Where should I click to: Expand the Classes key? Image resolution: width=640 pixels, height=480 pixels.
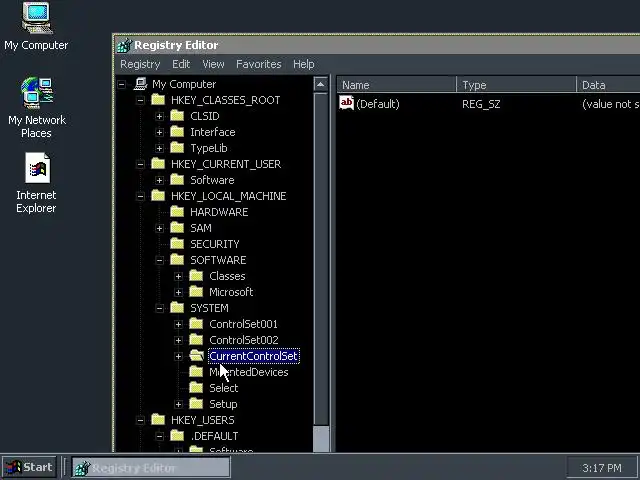(x=178, y=276)
